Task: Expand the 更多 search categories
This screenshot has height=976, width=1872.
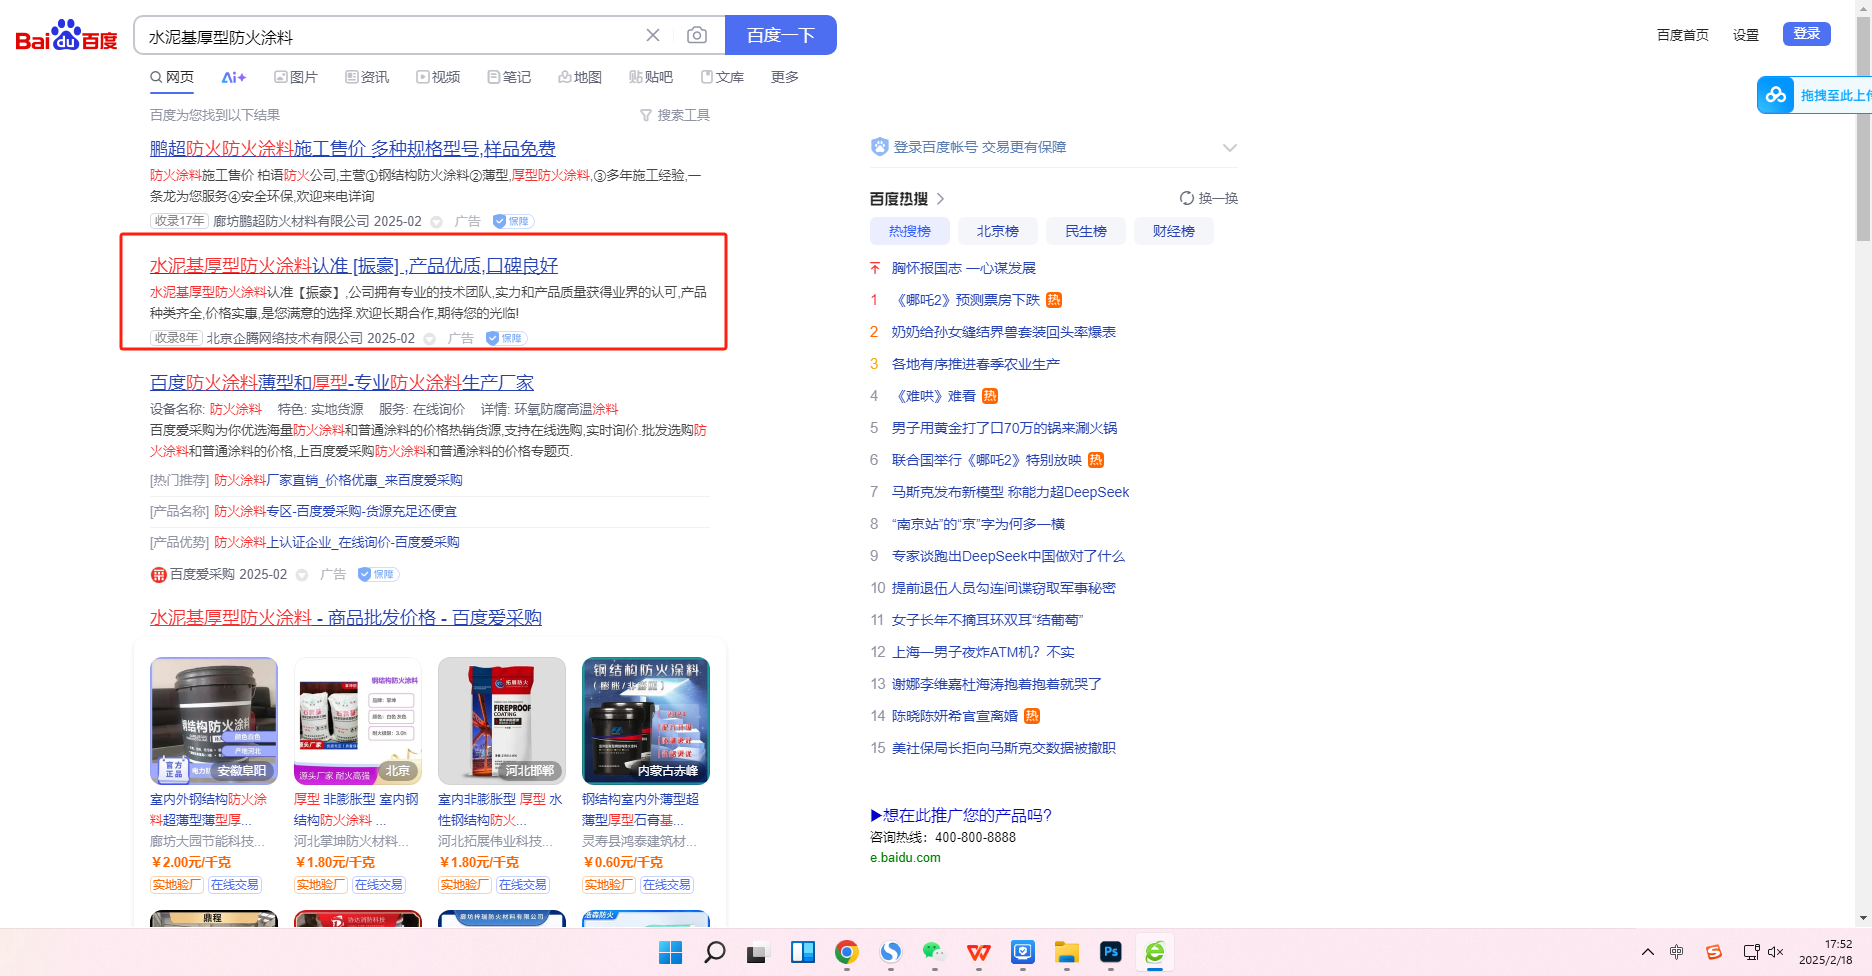Action: 784,77
